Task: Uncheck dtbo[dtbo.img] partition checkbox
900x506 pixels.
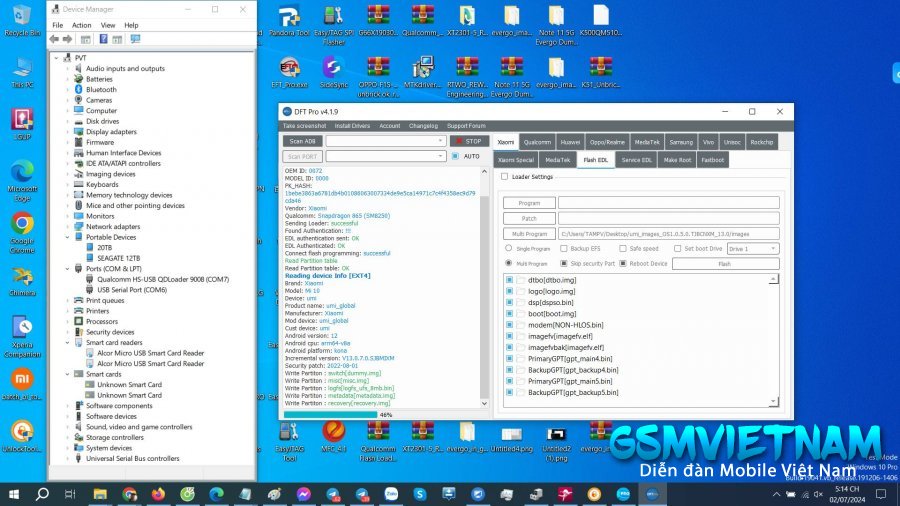Action: [x=509, y=280]
